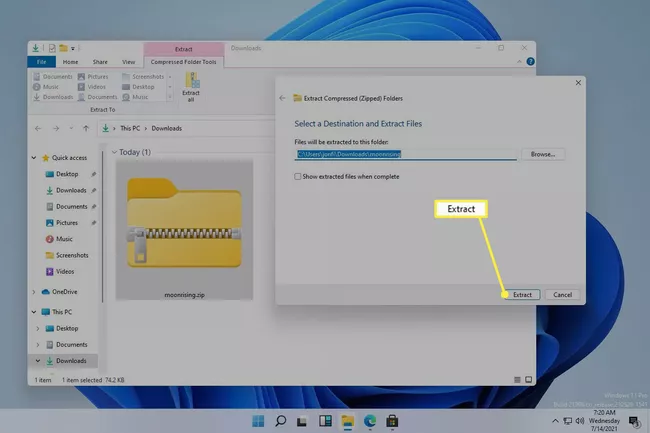Screen dimensions: 650x433
Task: Open Microsoft Store from taskbar
Action: 391,420
